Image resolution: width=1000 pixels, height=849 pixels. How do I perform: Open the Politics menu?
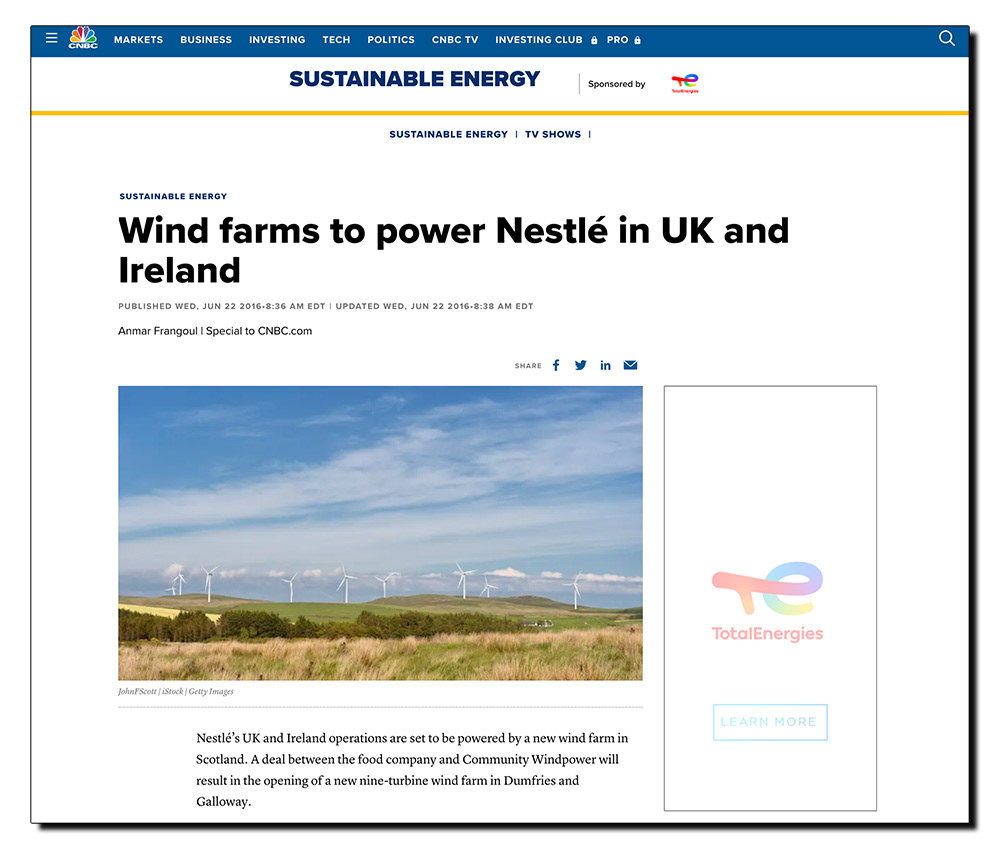click(391, 40)
